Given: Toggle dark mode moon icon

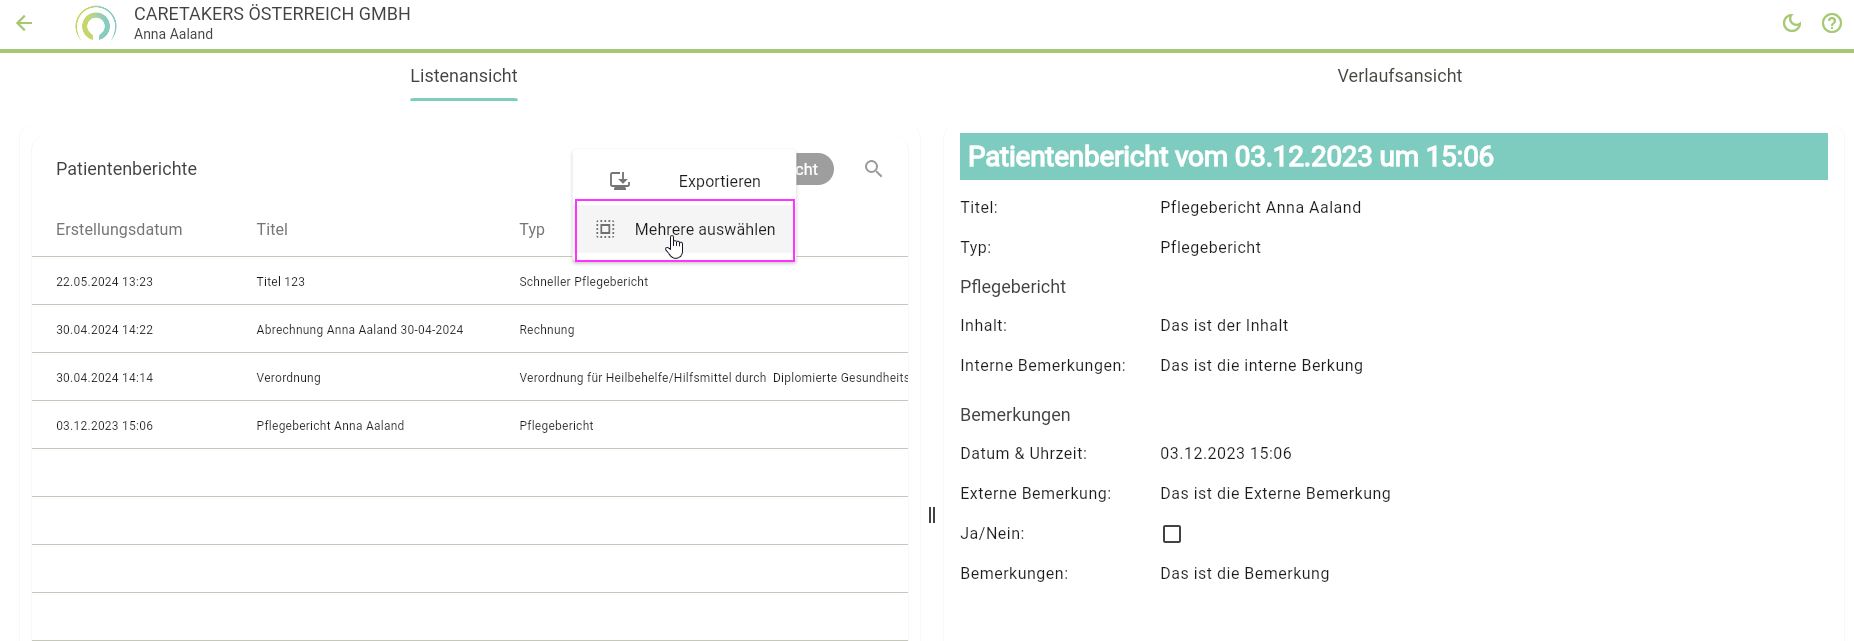Looking at the screenshot, I should pos(1791,23).
